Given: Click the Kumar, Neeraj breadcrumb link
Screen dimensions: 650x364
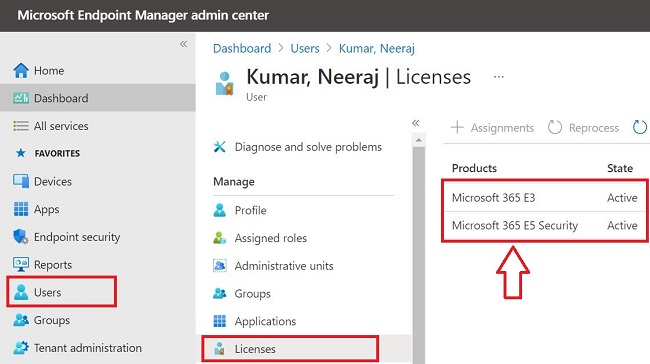Looking at the screenshot, I should pos(376,49).
